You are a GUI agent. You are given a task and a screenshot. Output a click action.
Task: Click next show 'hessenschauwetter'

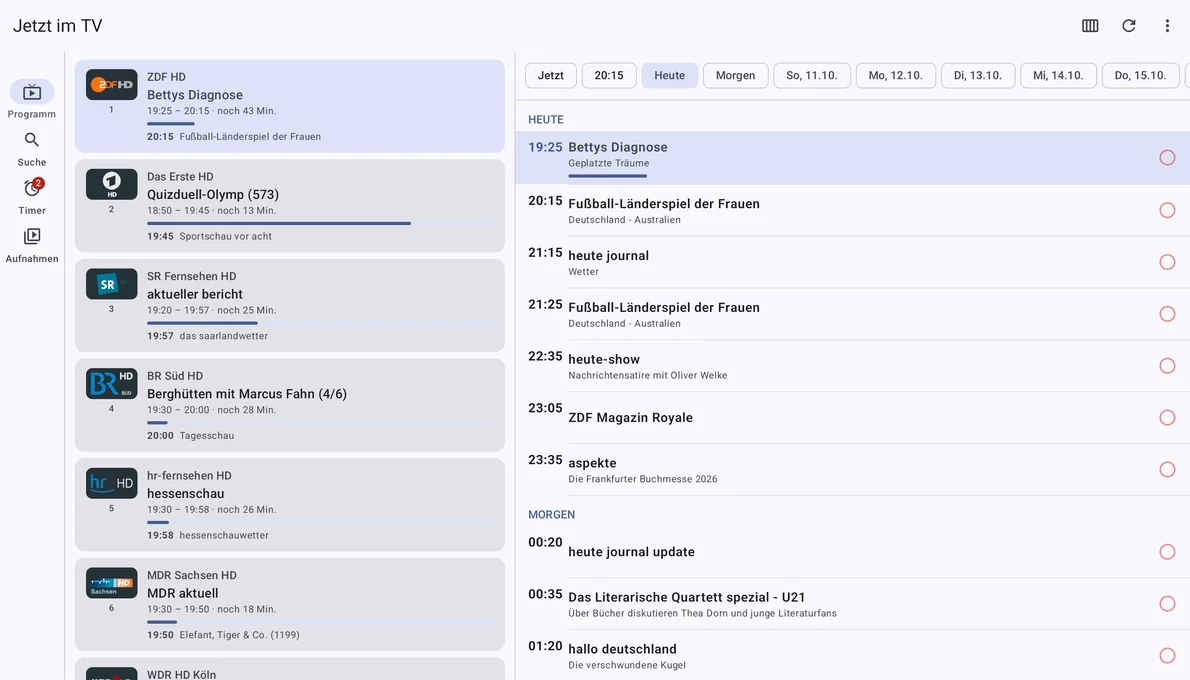pos(224,535)
